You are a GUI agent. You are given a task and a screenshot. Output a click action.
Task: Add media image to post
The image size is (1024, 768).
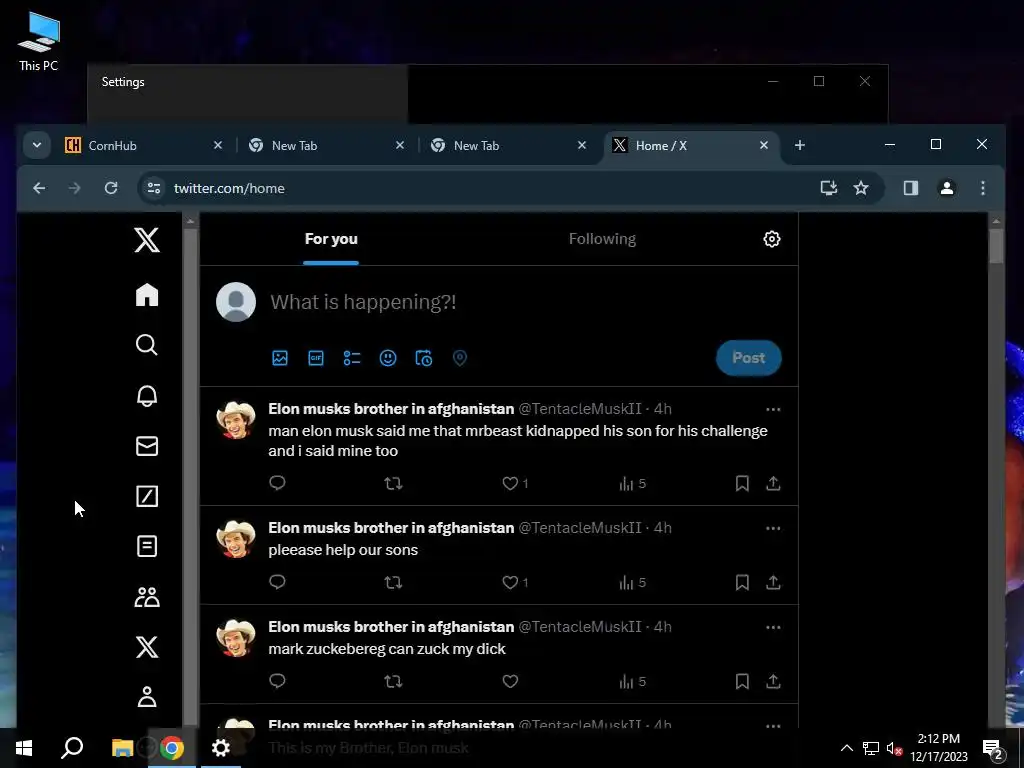pyautogui.click(x=280, y=358)
